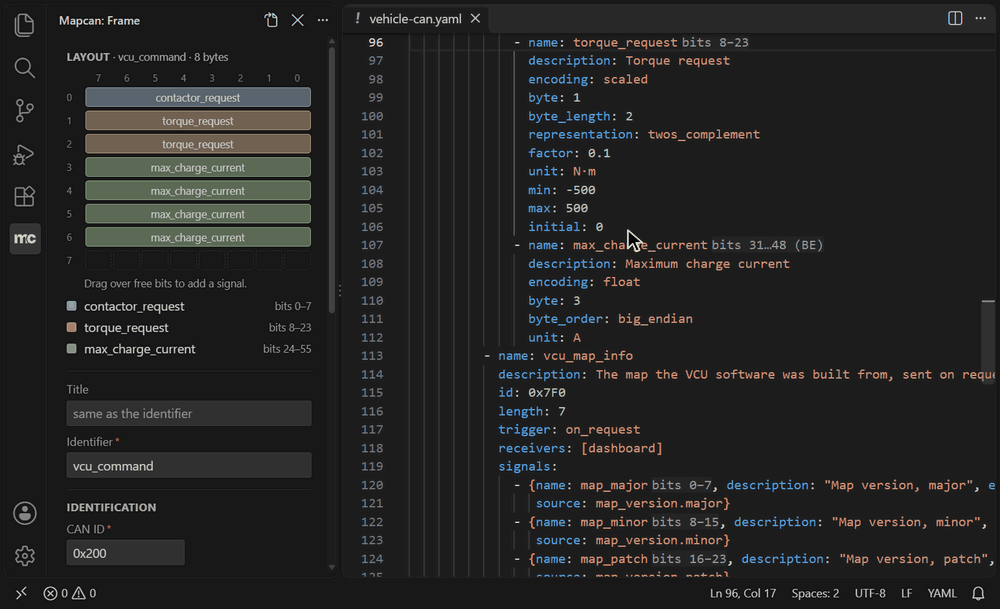Select torque_request block in byte 2 row
1000x609 pixels.
[198, 144]
